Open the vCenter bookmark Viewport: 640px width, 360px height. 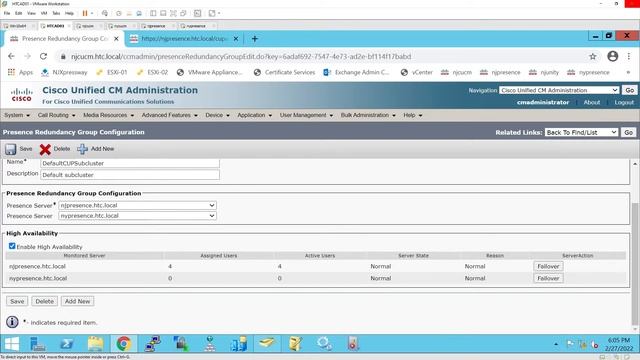pos(417,72)
